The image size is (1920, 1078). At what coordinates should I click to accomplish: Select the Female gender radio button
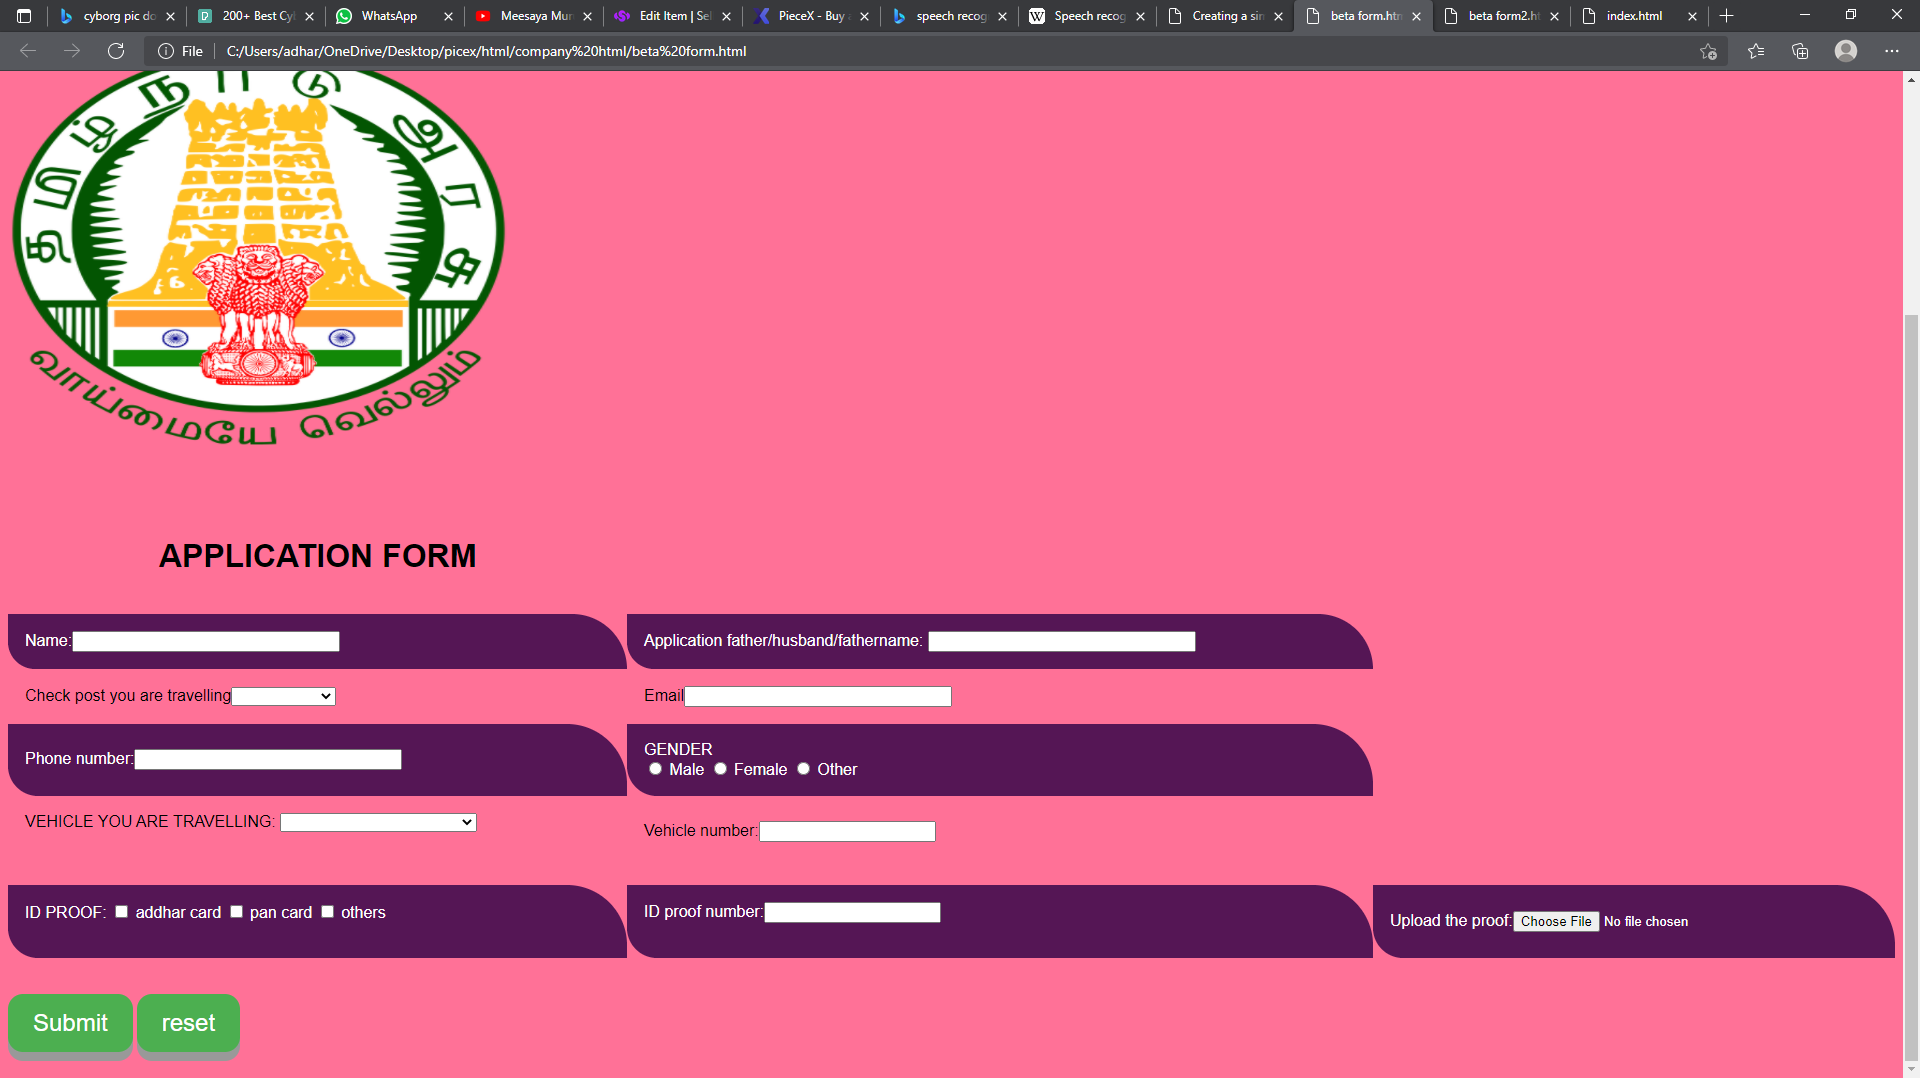tap(720, 769)
